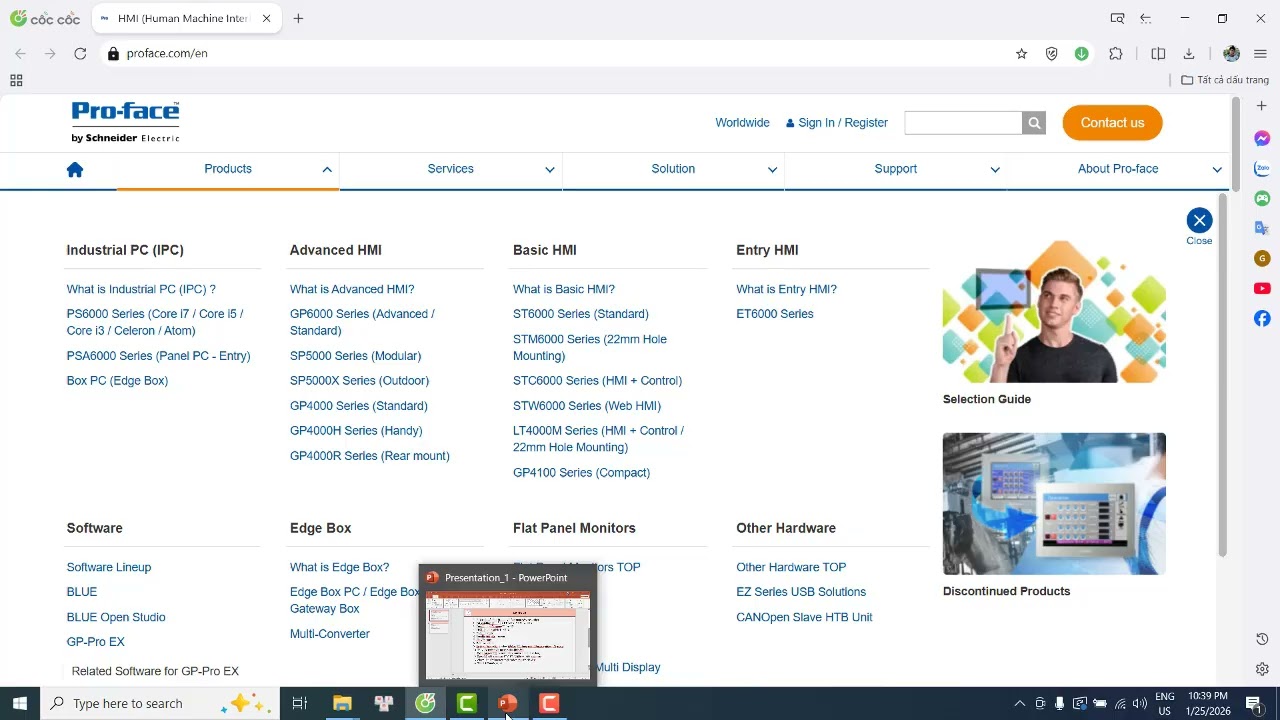Viewport: 1280px width, 720px height.
Task: Open the history icon in sidebar
Action: click(1262, 639)
